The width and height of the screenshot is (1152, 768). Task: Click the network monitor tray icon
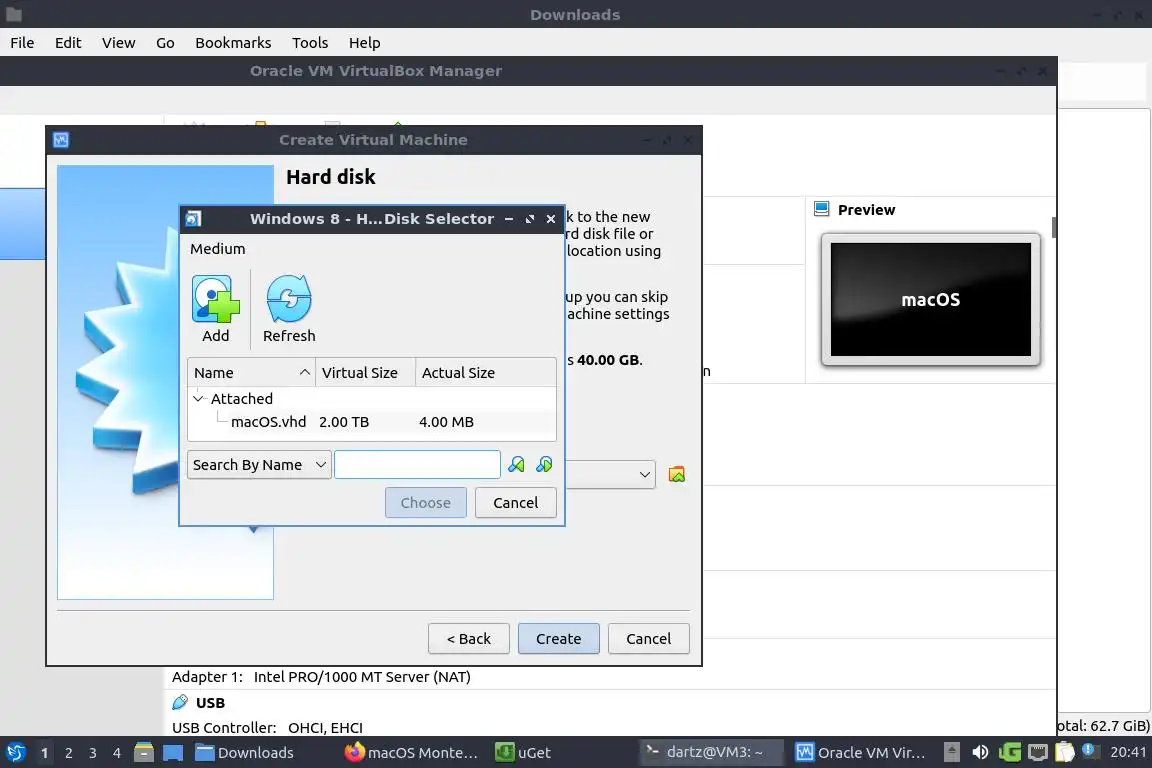[x=1037, y=753]
